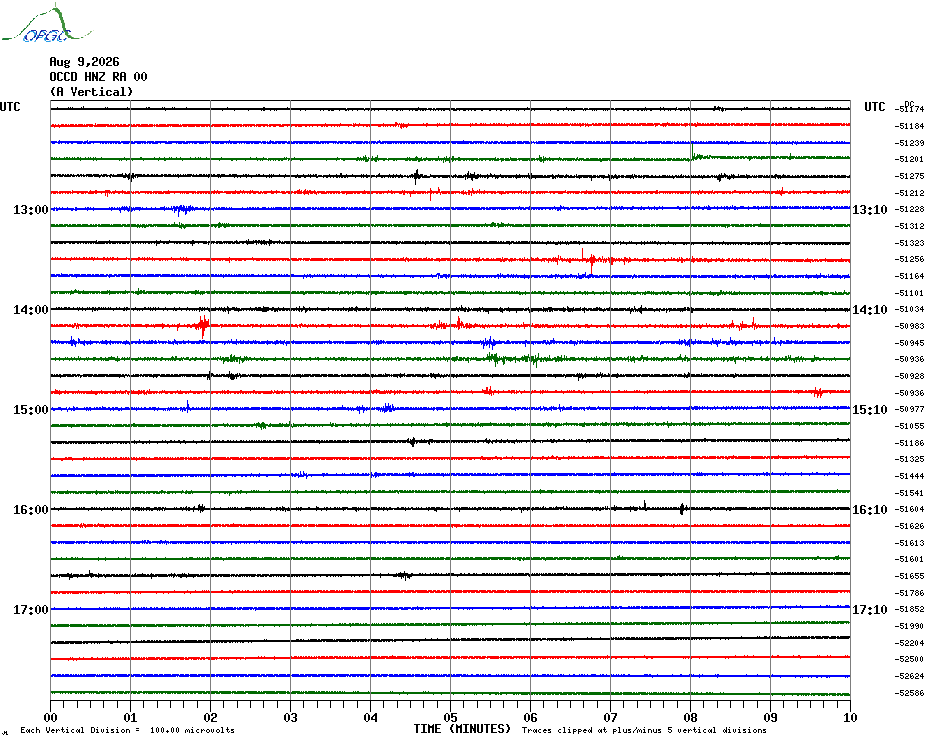Viewport: 930px width, 744px height.
Task: Click the DC value '-51212'
Action: point(910,193)
